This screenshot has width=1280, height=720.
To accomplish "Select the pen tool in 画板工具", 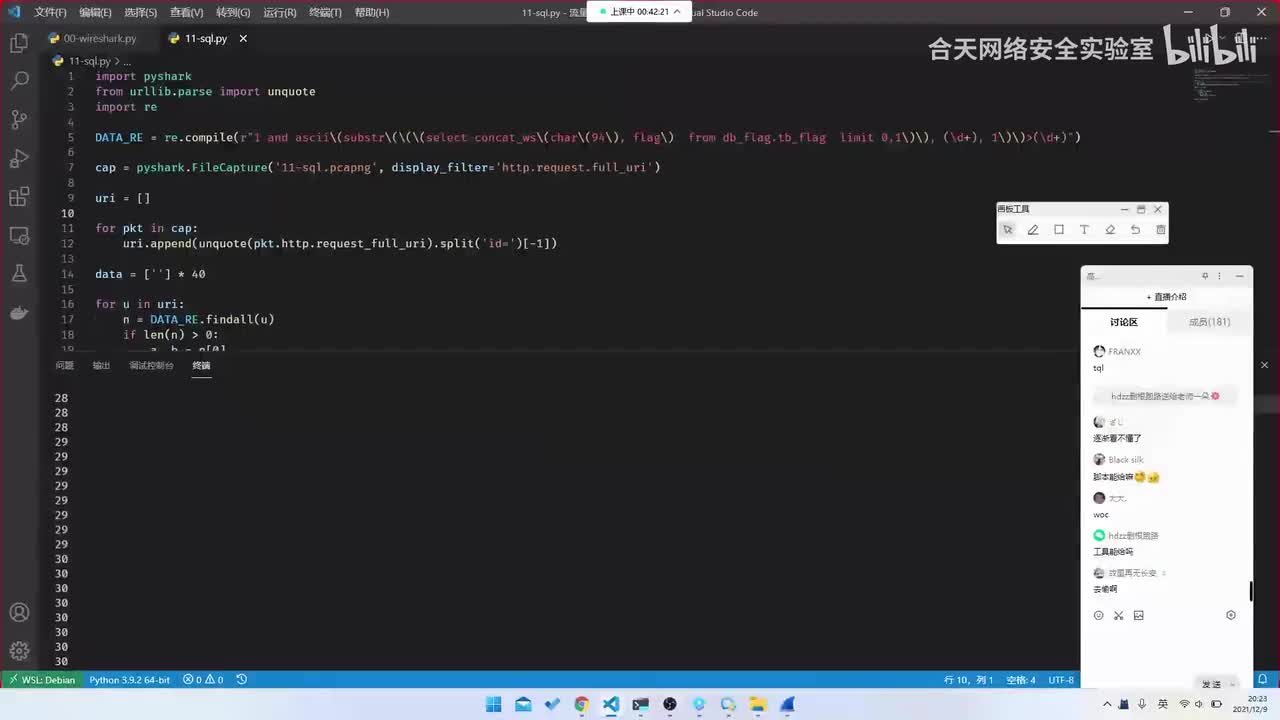I will (1033, 230).
